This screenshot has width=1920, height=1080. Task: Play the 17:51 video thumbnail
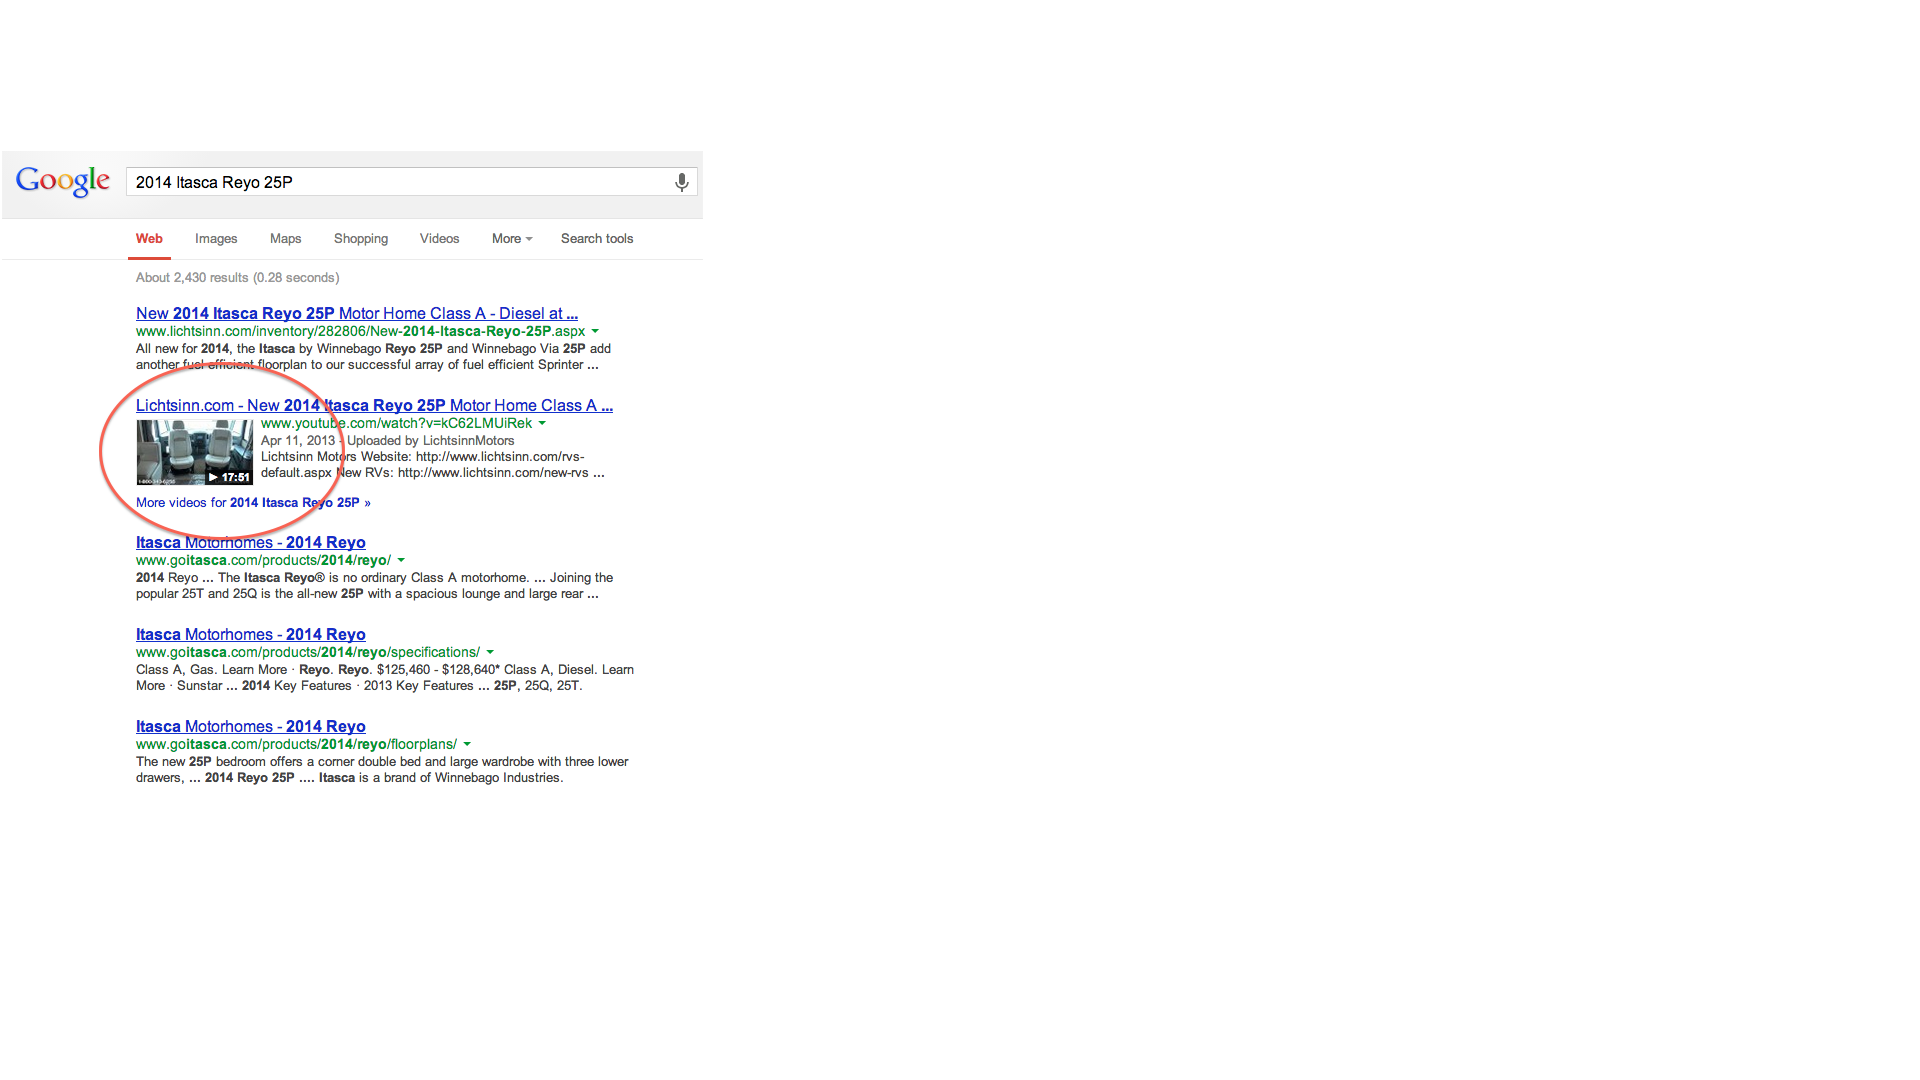pyautogui.click(x=194, y=452)
